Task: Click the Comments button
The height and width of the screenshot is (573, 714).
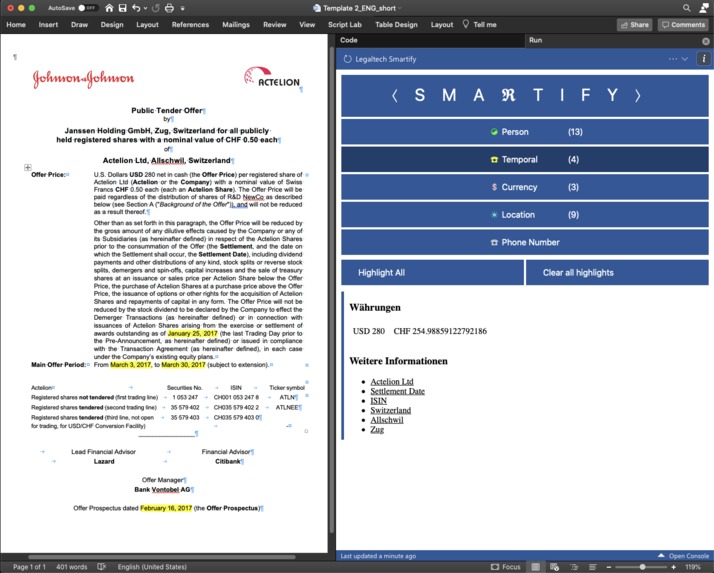Action: (683, 25)
